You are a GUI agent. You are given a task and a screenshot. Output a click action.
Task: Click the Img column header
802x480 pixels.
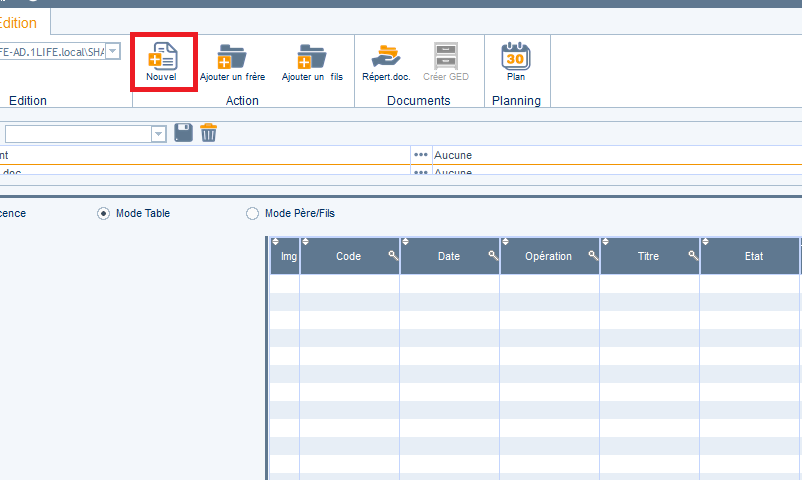click(289, 257)
